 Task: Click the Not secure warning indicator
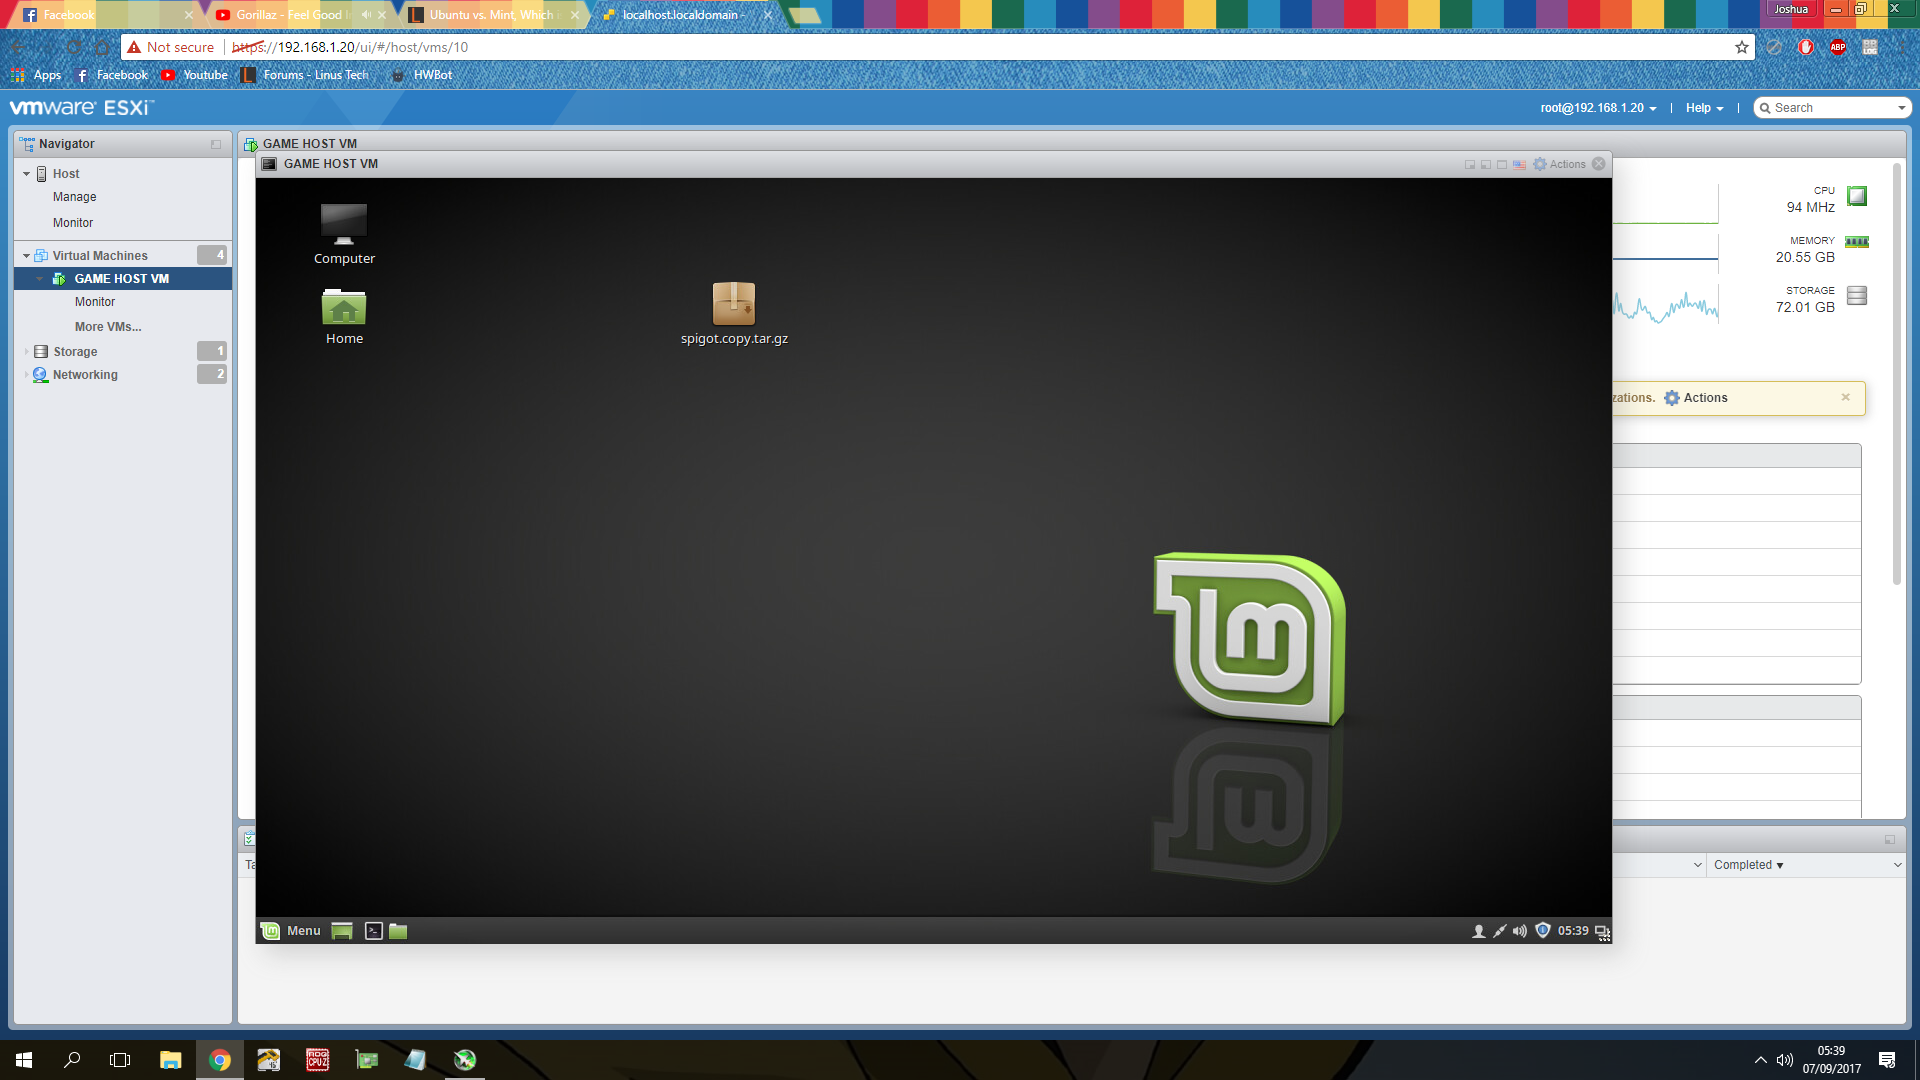pos(171,47)
